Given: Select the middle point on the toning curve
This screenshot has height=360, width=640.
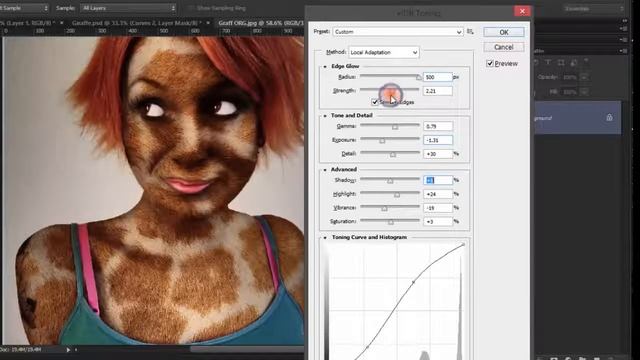Looking at the screenshot, I should (x=413, y=282).
